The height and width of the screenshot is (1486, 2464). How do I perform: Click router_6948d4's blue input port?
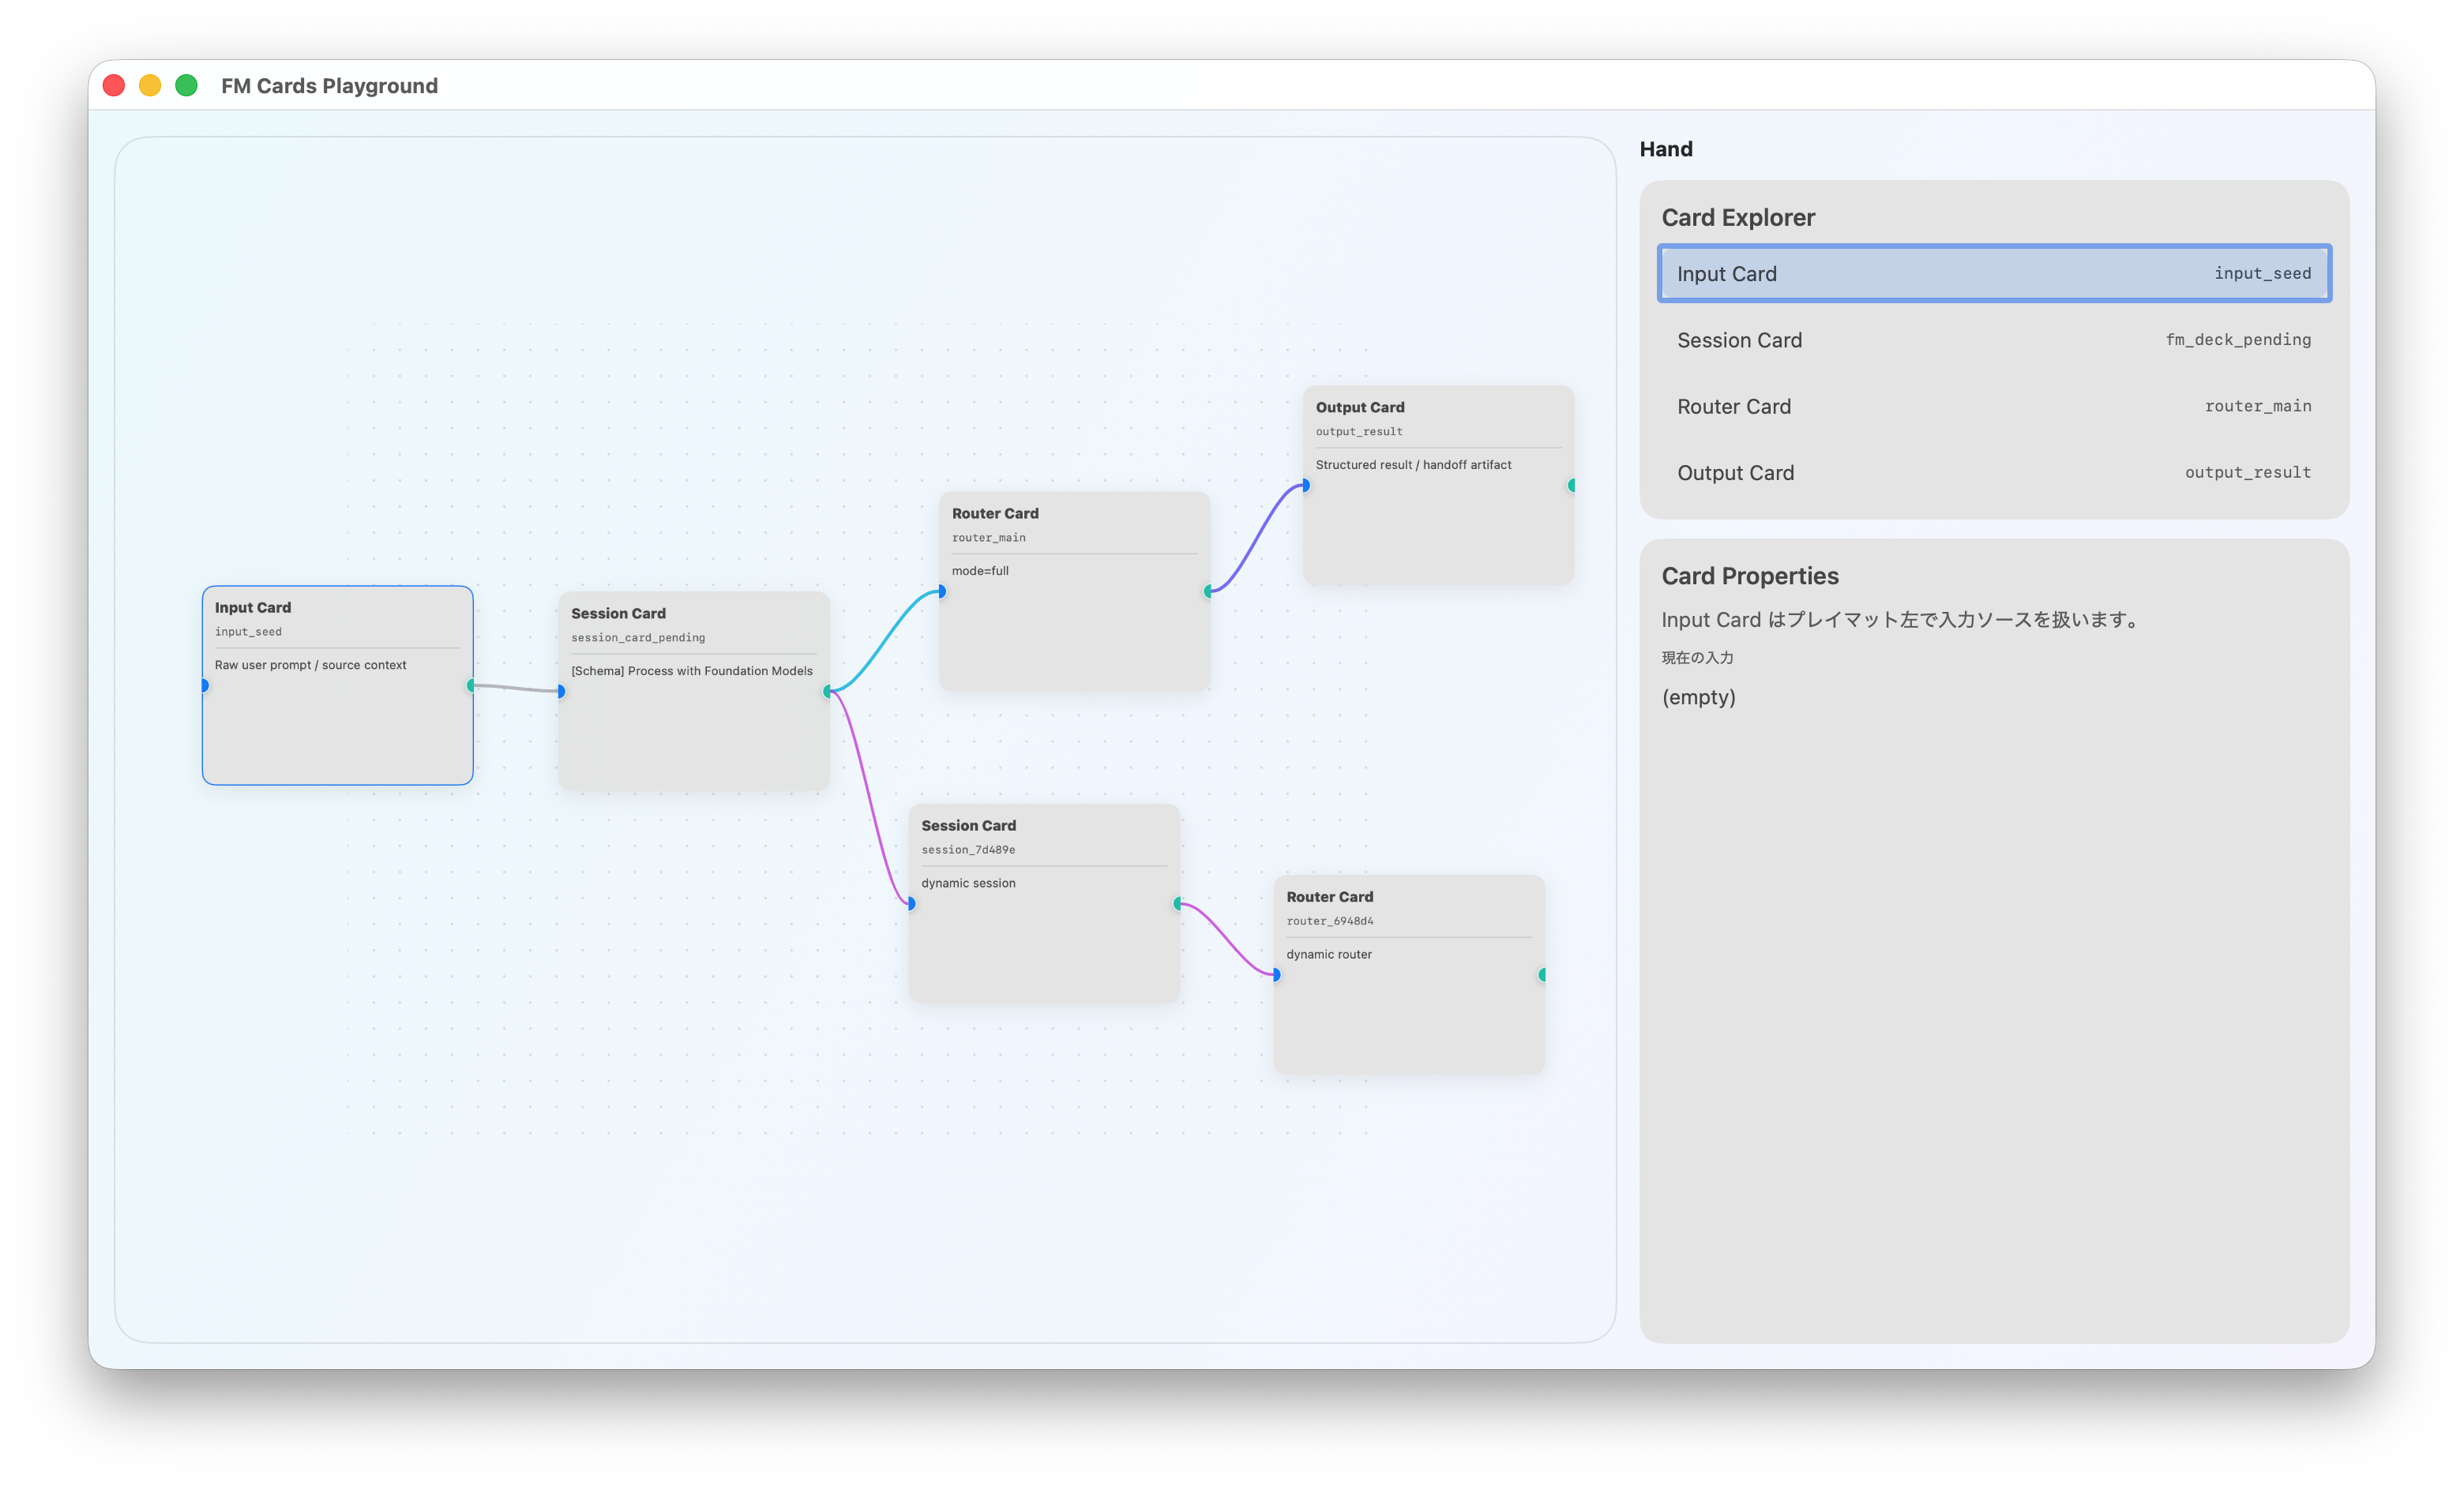click(1276, 975)
